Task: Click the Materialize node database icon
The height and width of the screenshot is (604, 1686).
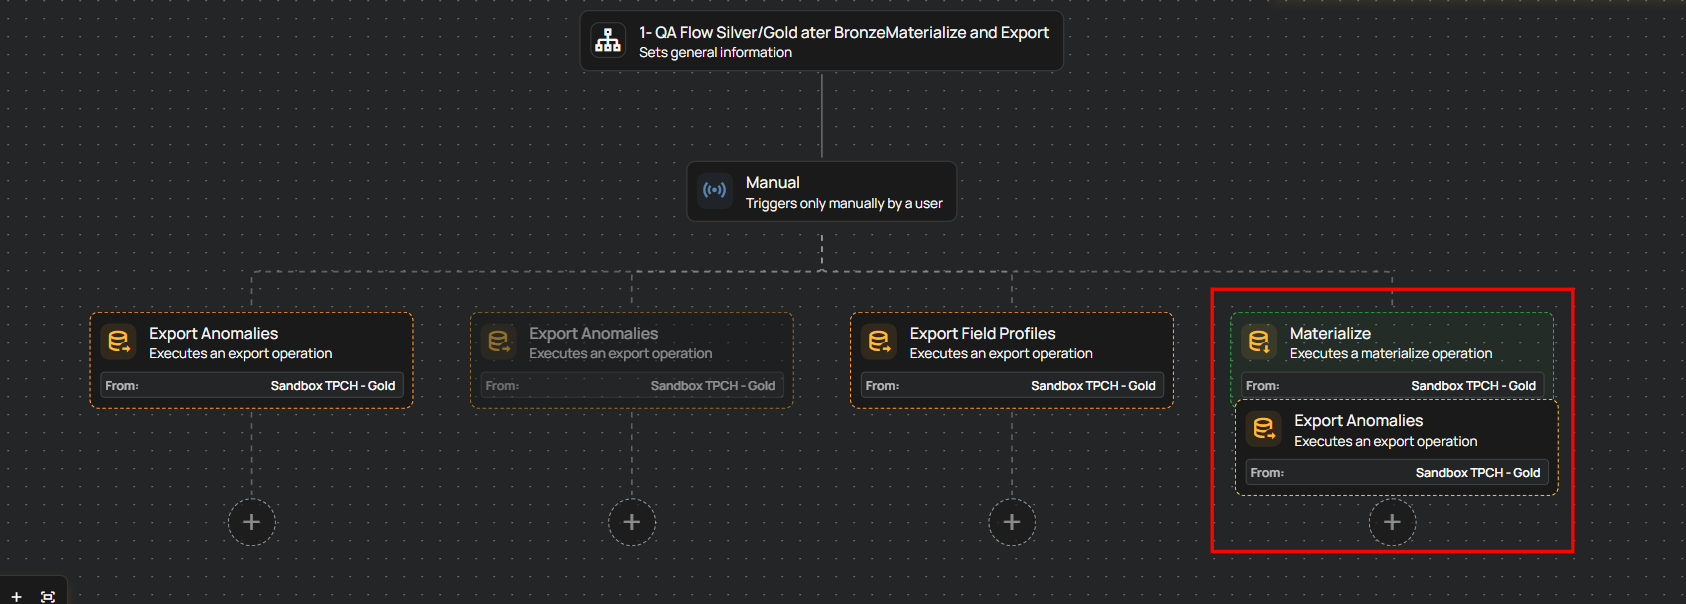Action: point(1259,342)
